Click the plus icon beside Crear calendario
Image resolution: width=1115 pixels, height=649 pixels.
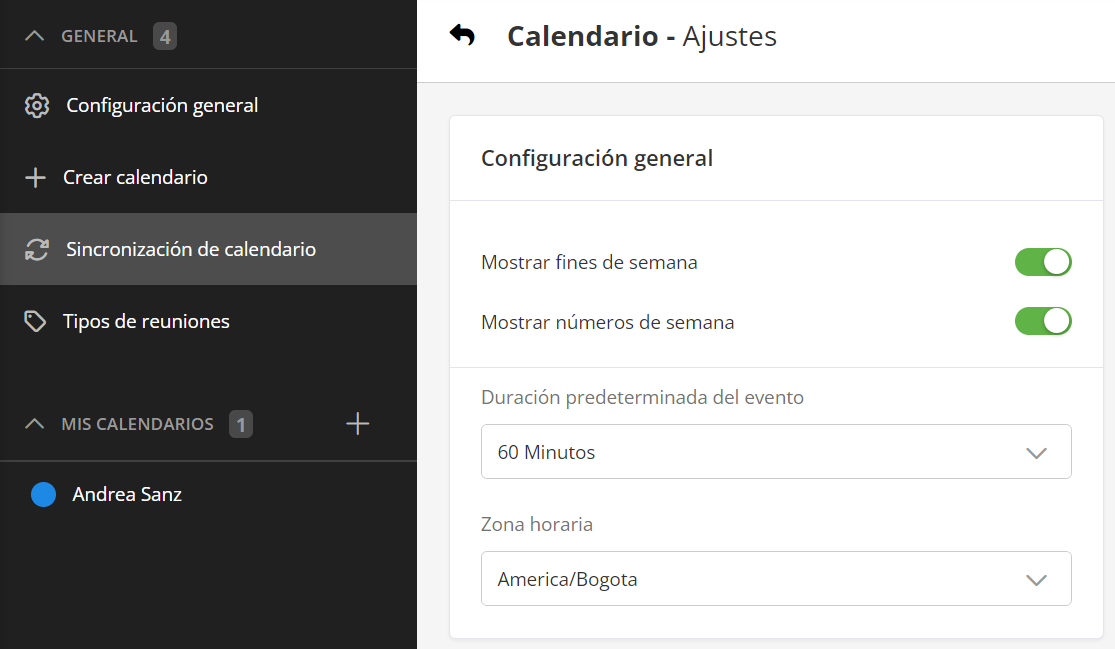35,178
